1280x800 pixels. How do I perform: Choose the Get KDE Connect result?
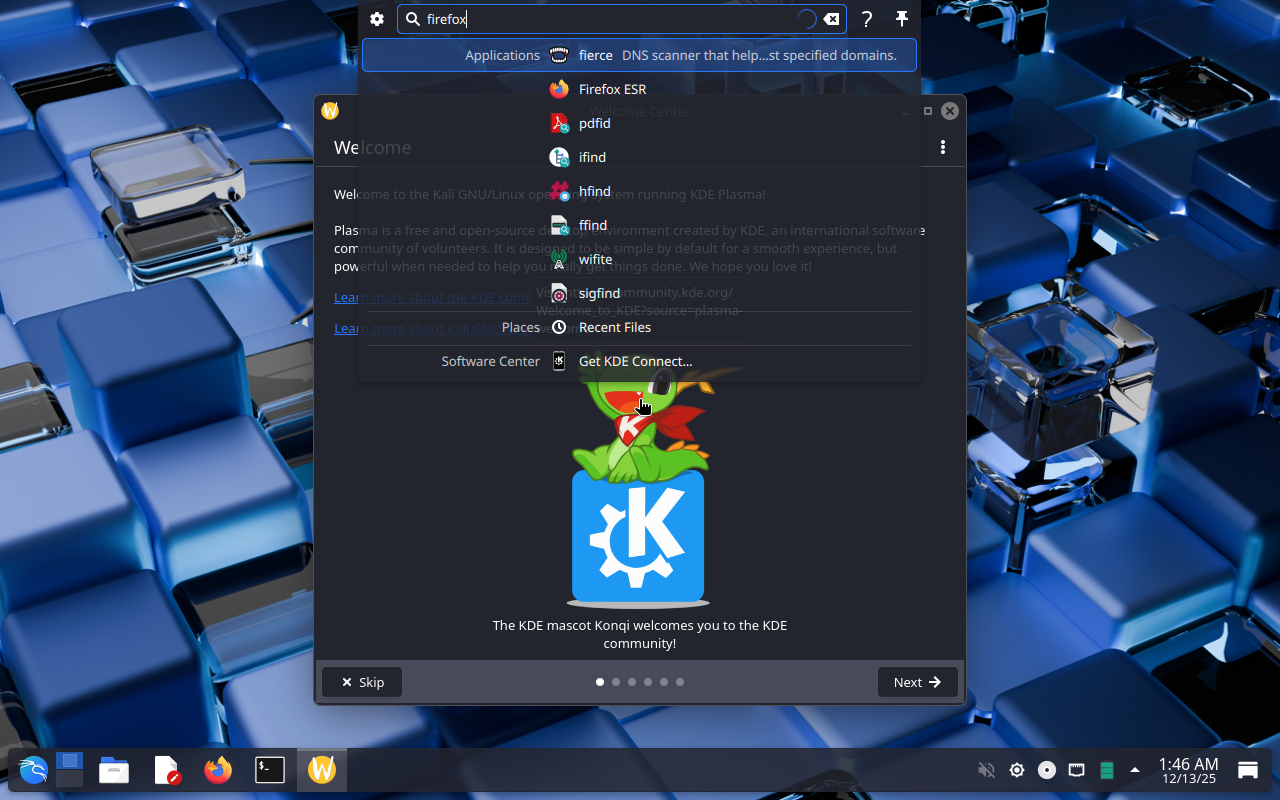tap(635, 361)
